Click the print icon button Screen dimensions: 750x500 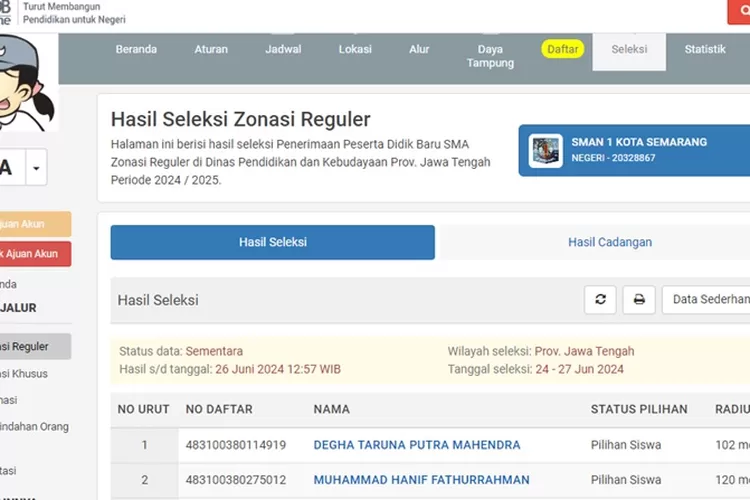(639, 300)
